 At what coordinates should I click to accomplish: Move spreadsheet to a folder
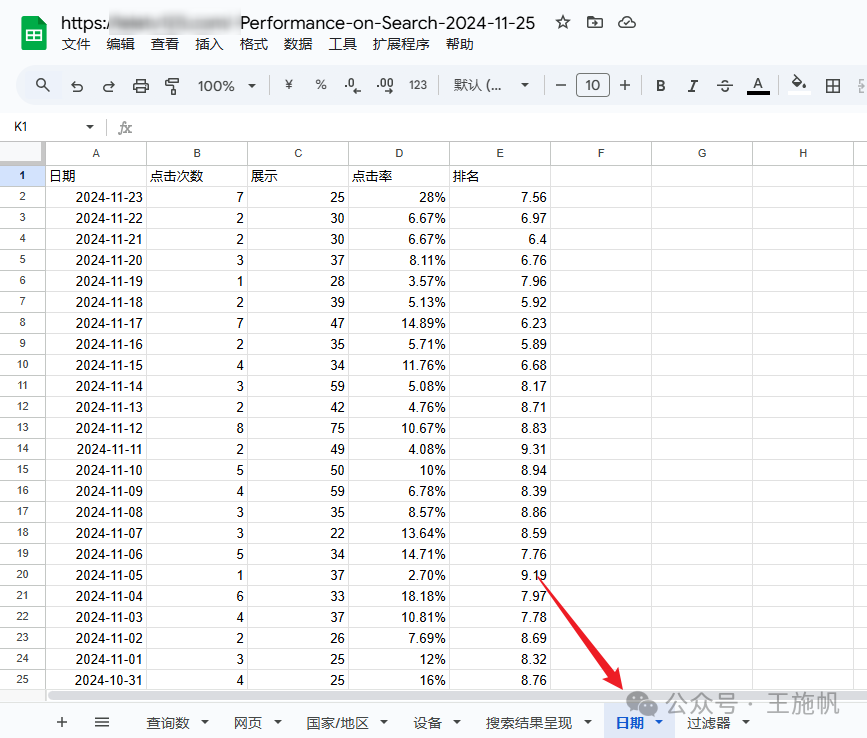pyautogui.click(x=595, y=23)
